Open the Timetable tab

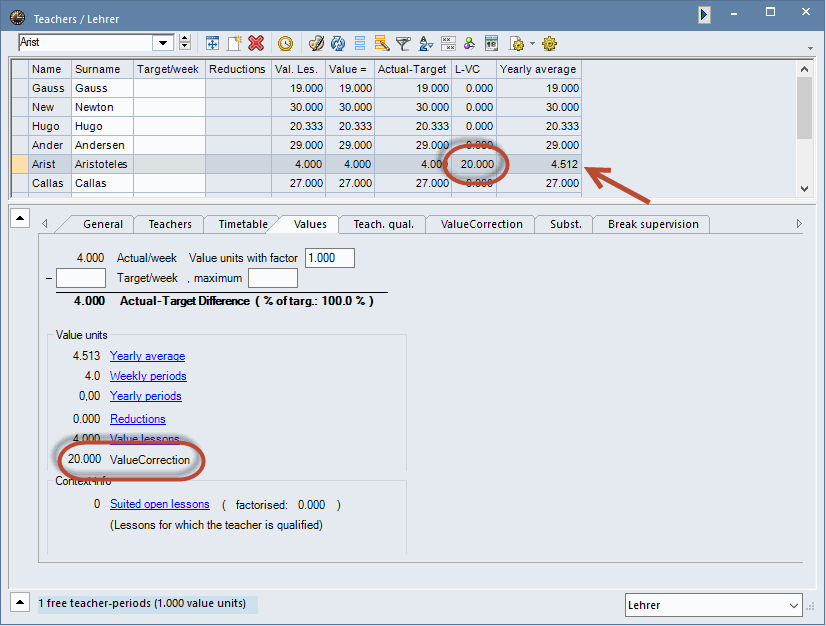(x=243, y=224)
